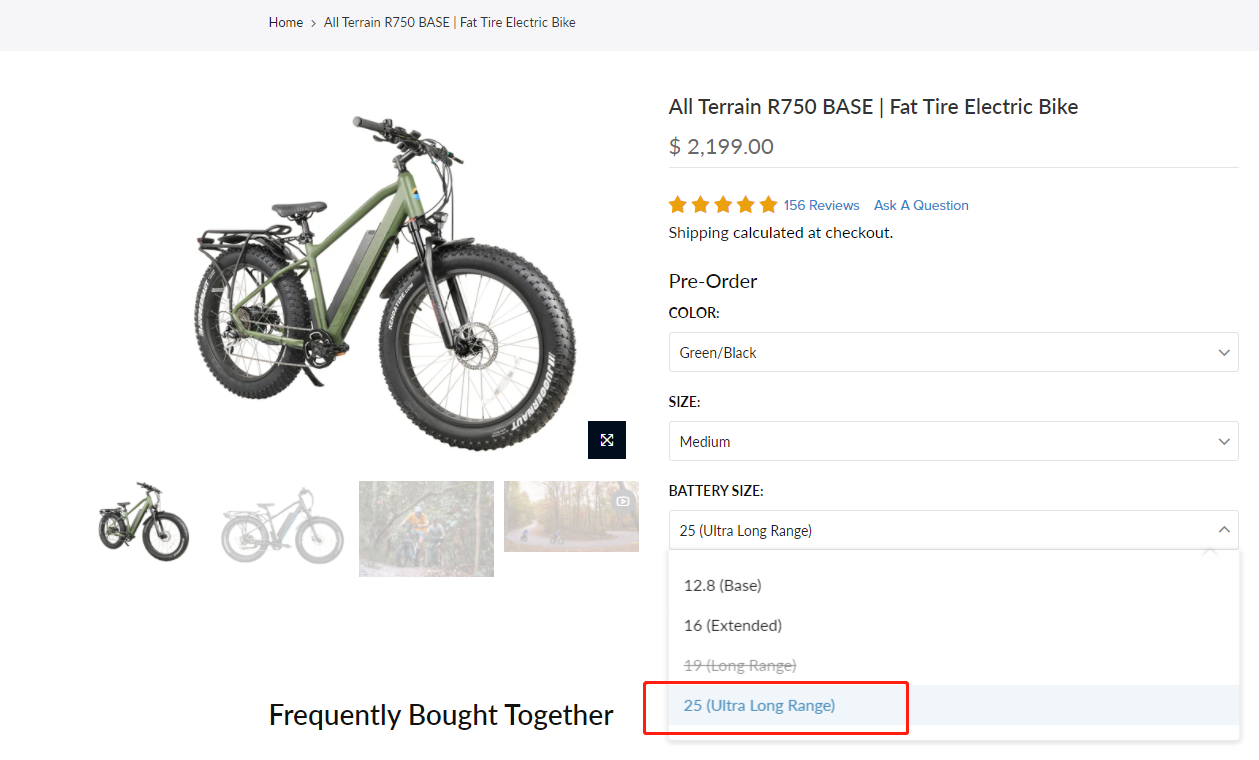Select the crossed-out 19 (Long Range) option
Viewport: 1259px width, 760px height.
click(x=740, y=665)
